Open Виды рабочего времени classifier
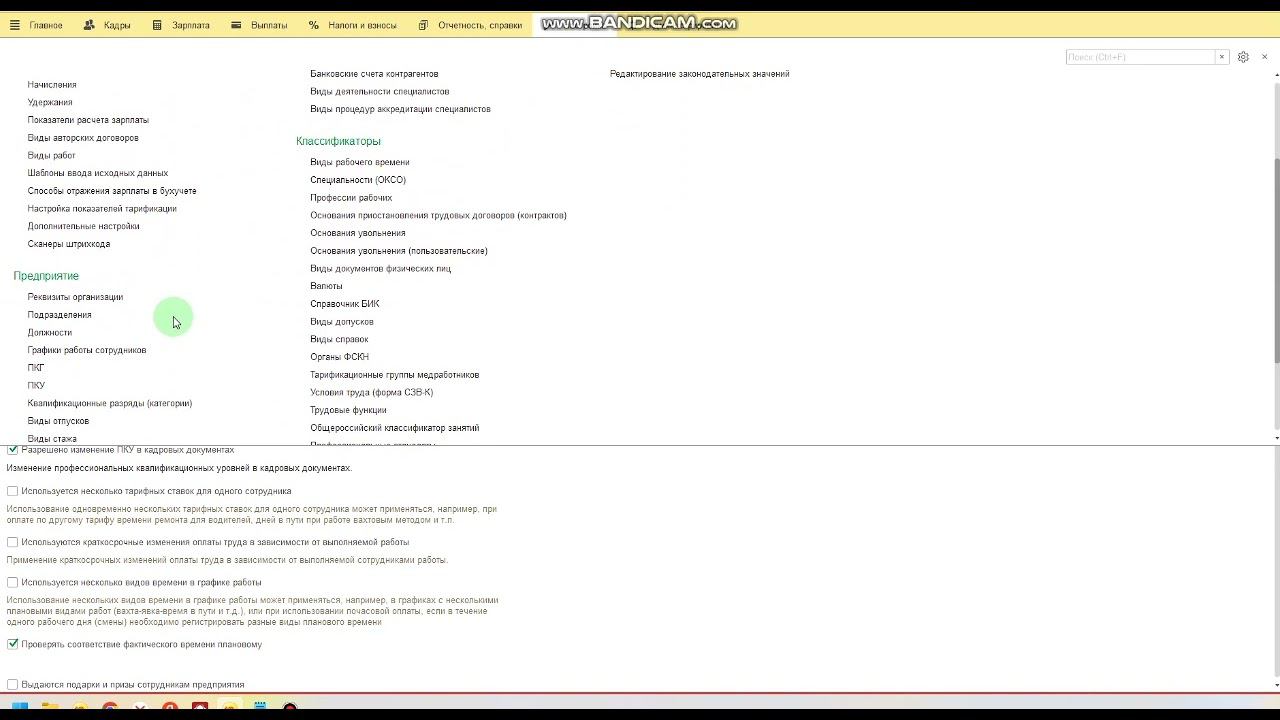The width and height of the screenshot is (1280, 720). (360, 162)
